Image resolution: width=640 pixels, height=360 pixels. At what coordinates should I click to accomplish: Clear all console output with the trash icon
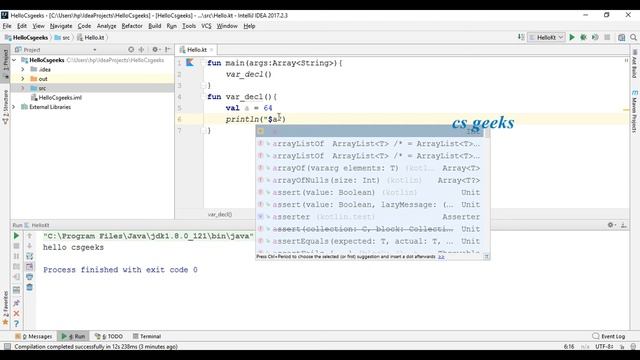[29, 287]
